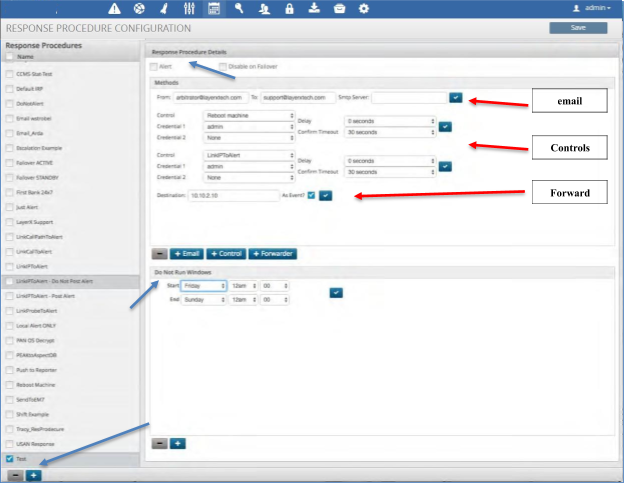Click the sliders configuration icon
The width and height of the screenshot is (624, 483).
(190, 8)
